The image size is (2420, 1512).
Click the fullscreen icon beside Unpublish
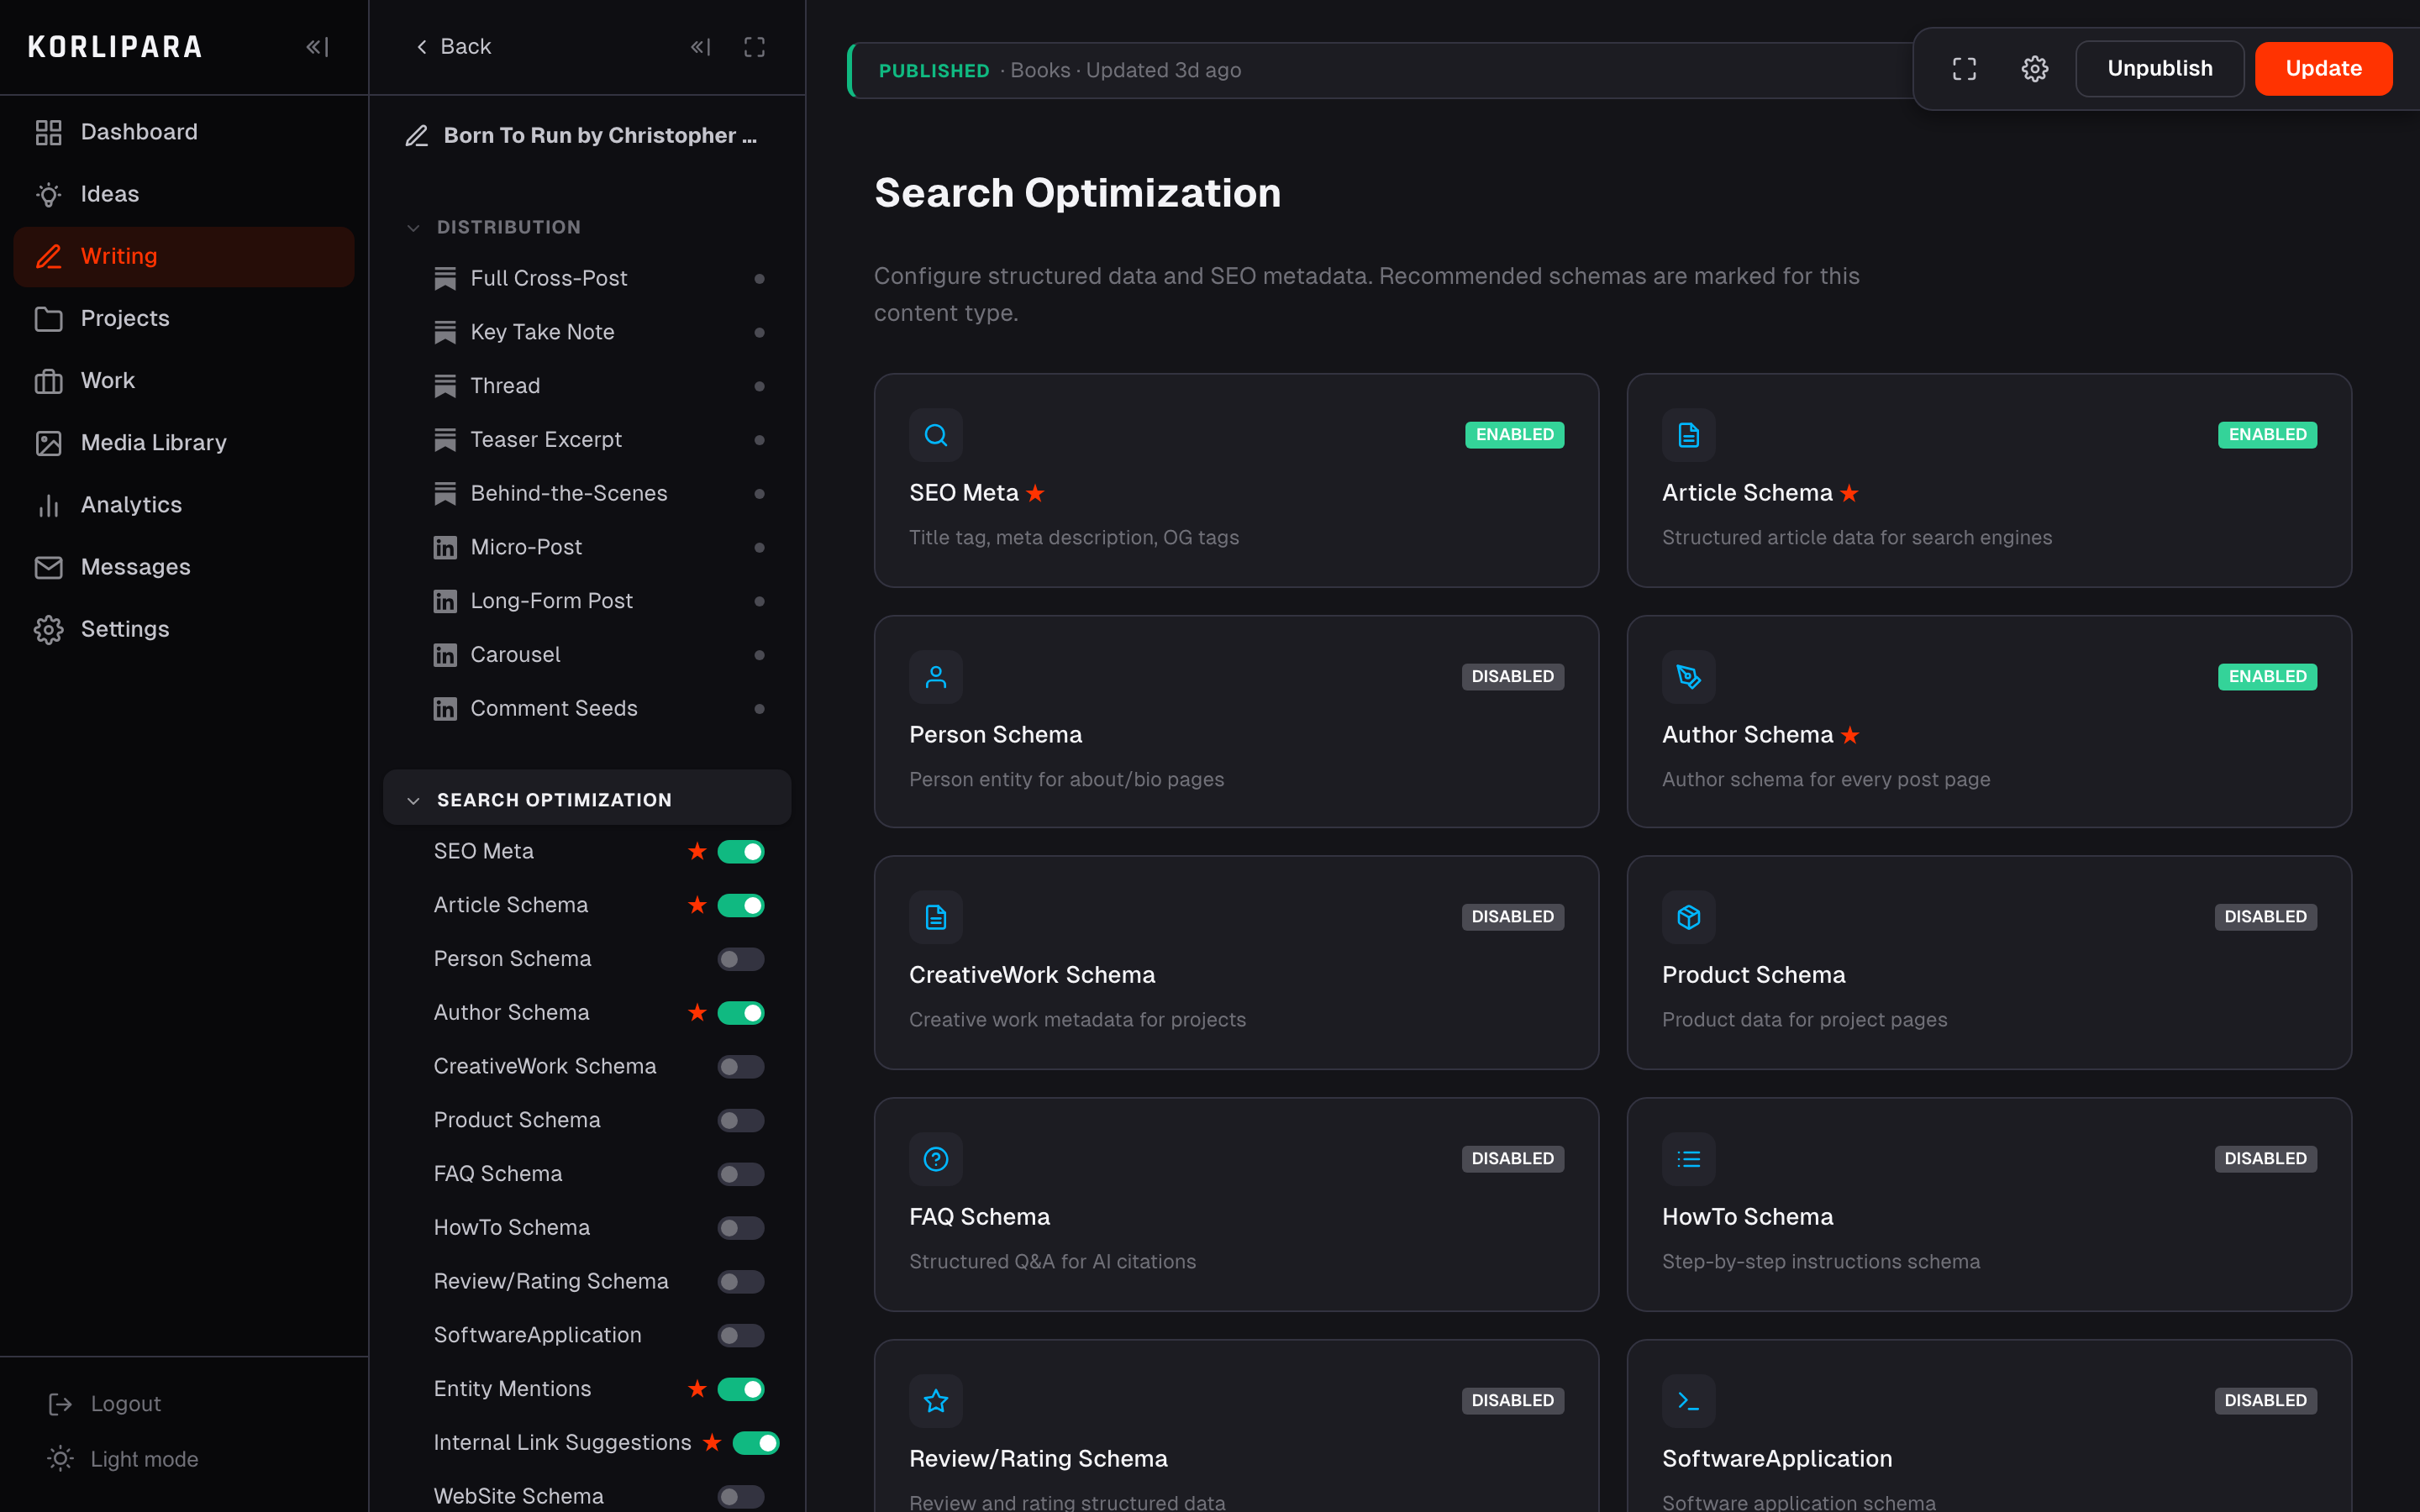tap(1964, 69)
